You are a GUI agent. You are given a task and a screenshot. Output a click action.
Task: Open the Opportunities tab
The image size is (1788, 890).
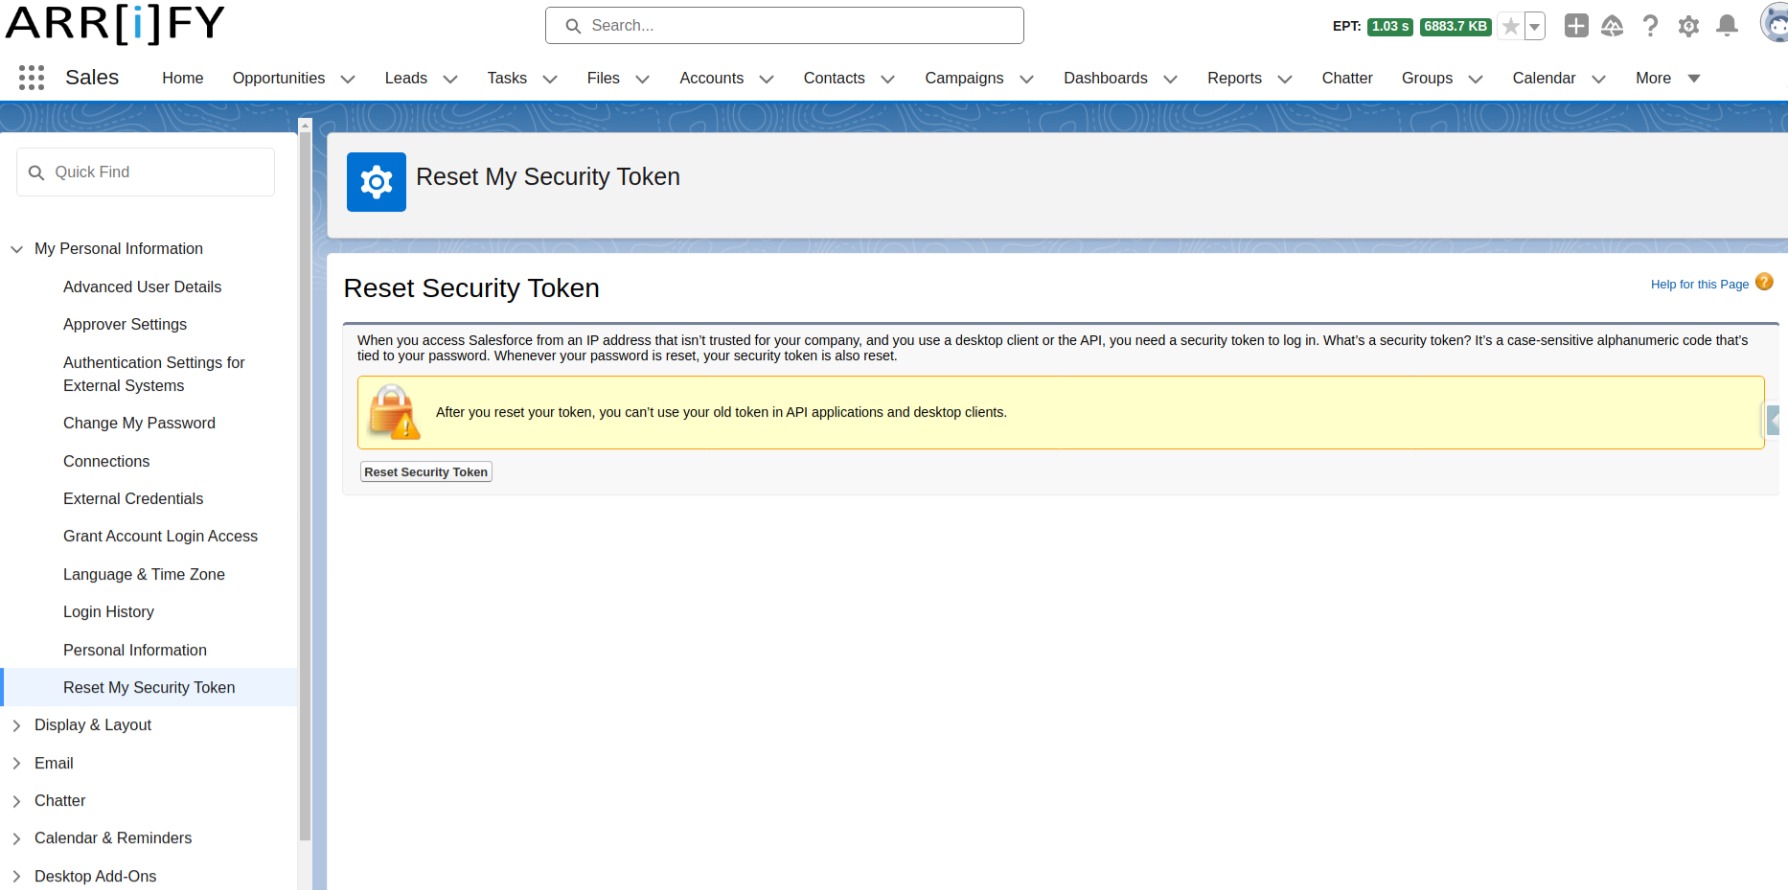pos(278,78)
